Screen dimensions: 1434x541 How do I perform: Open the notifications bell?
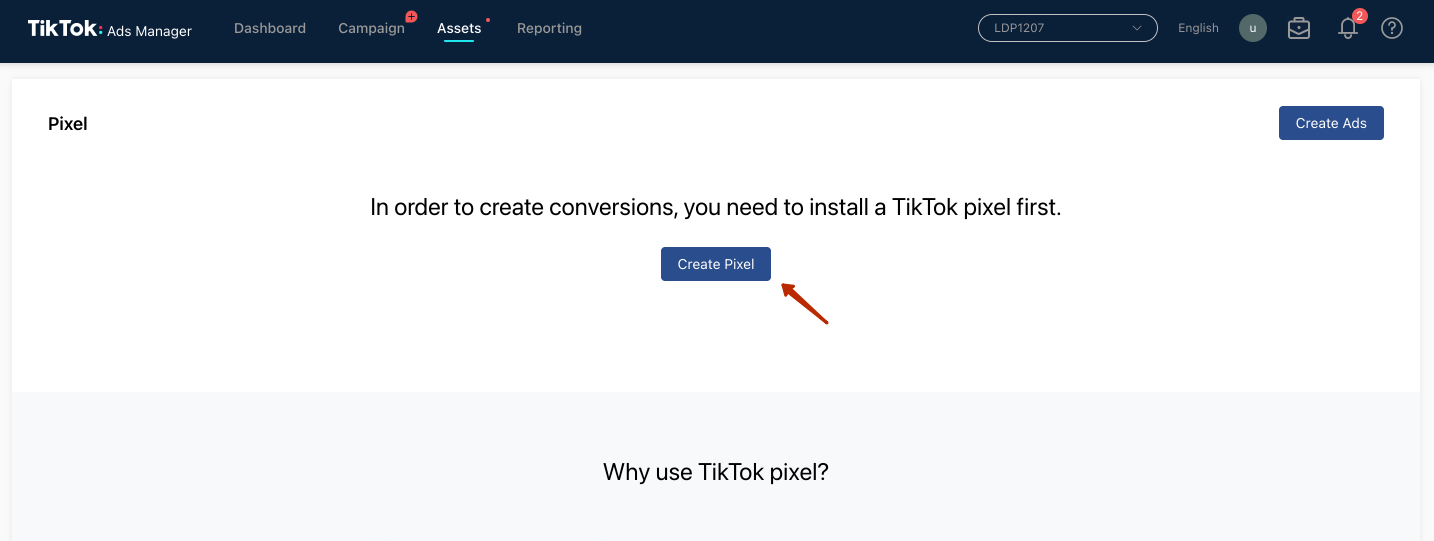click(1347, 29)
